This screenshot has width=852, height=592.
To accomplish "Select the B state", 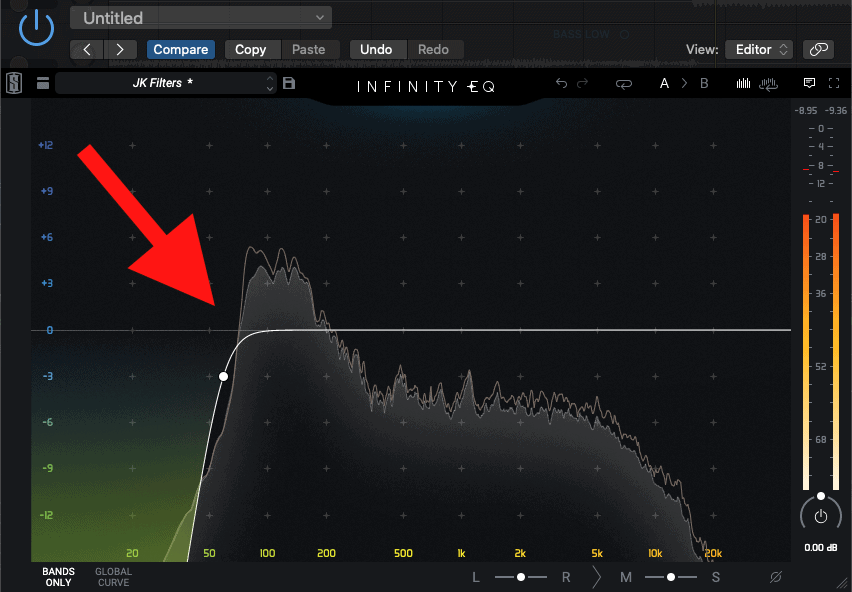I will 704,83.
